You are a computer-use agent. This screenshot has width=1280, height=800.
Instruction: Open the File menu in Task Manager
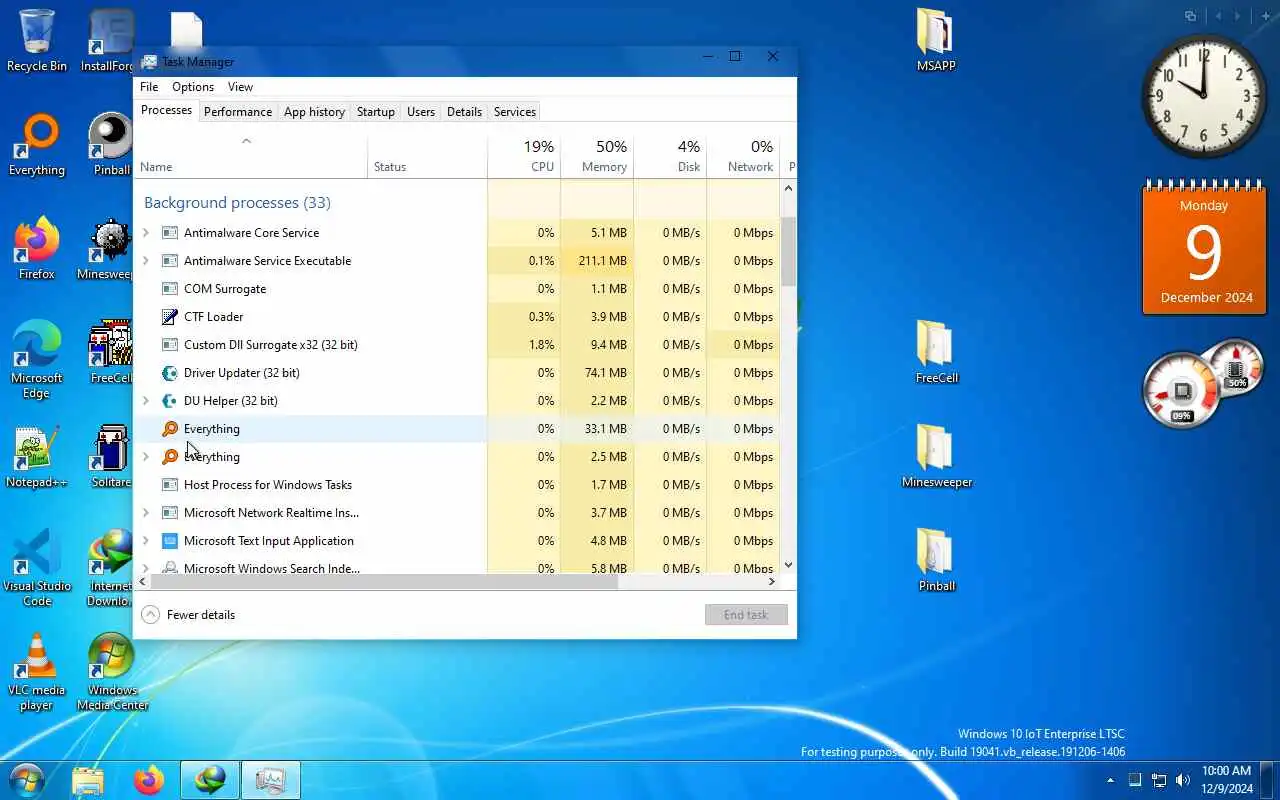click(x=149, y=87)
